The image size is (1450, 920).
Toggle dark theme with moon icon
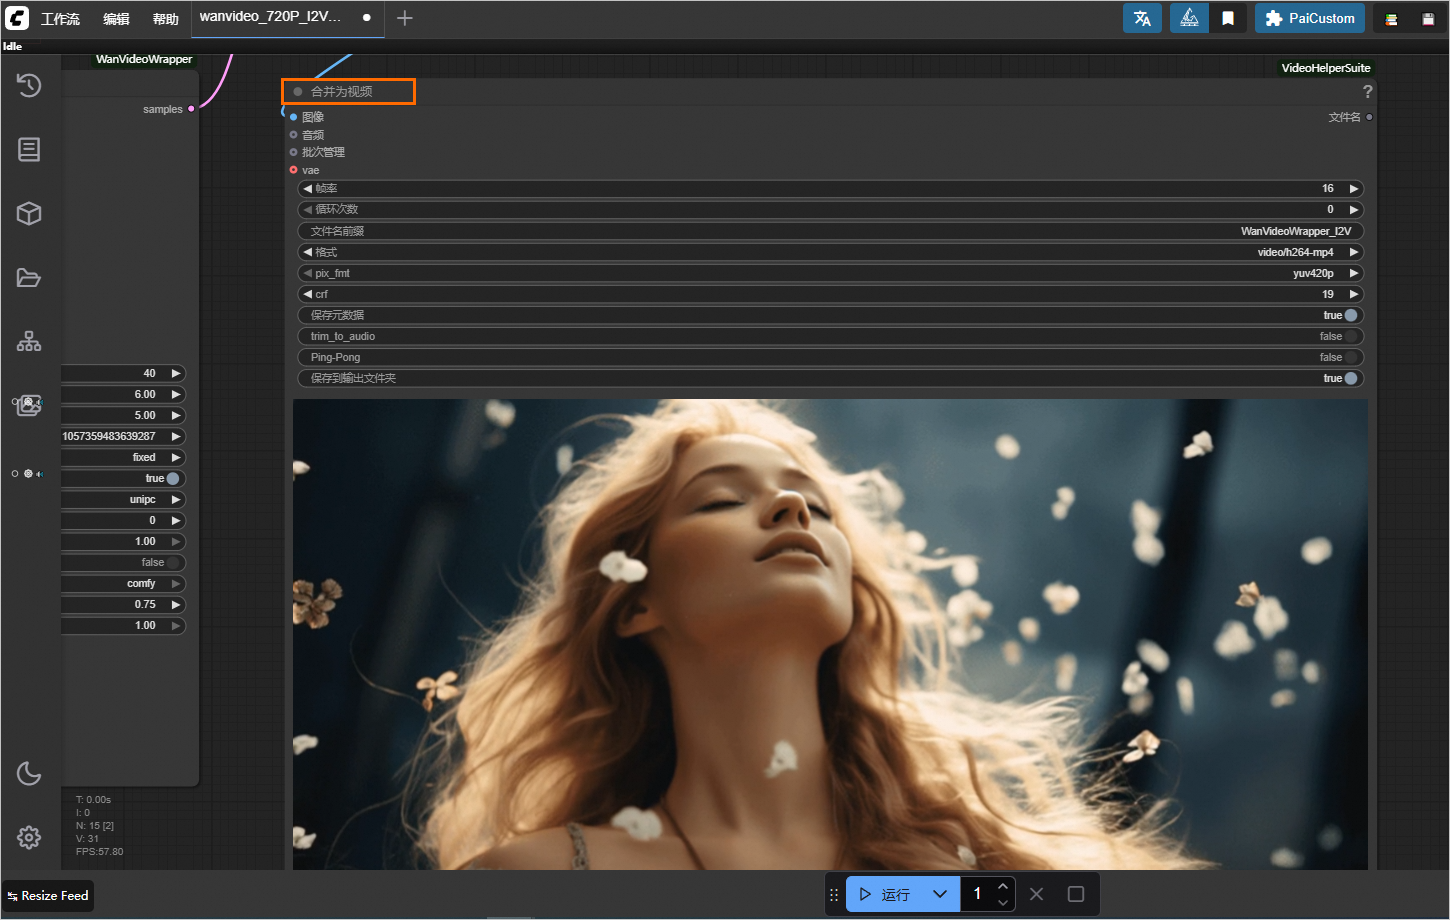29,774
